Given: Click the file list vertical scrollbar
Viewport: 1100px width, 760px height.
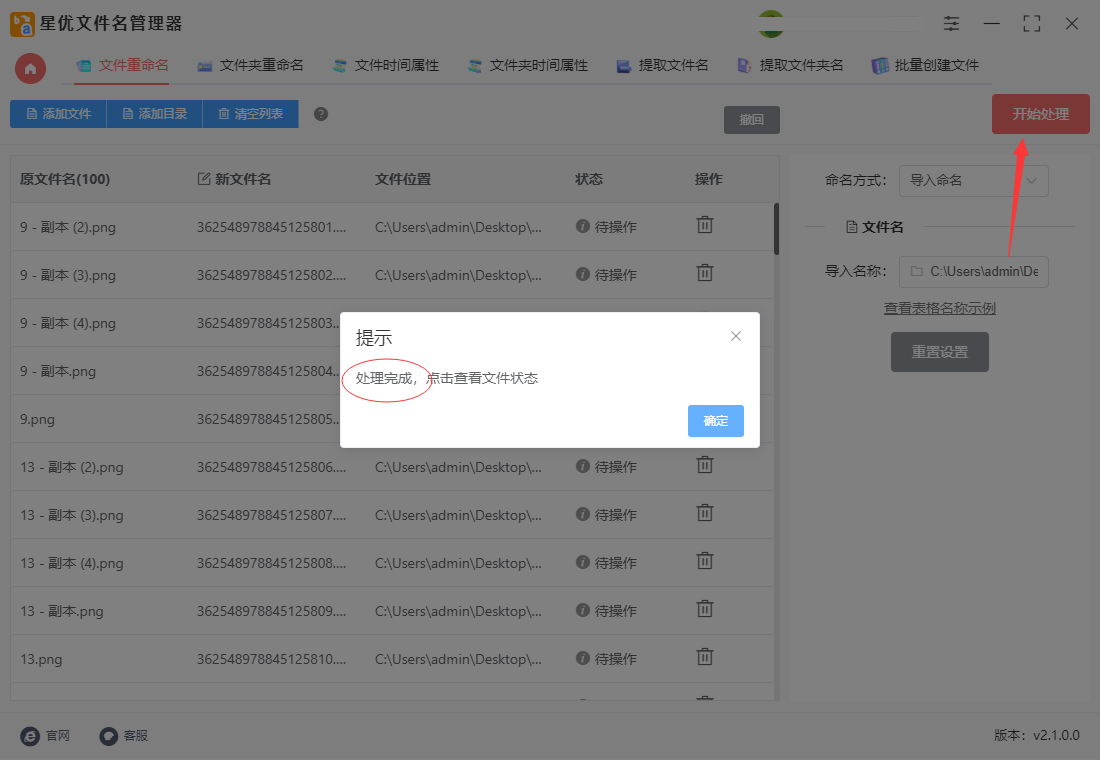Looking at the screenshot, I should [777, 229].
